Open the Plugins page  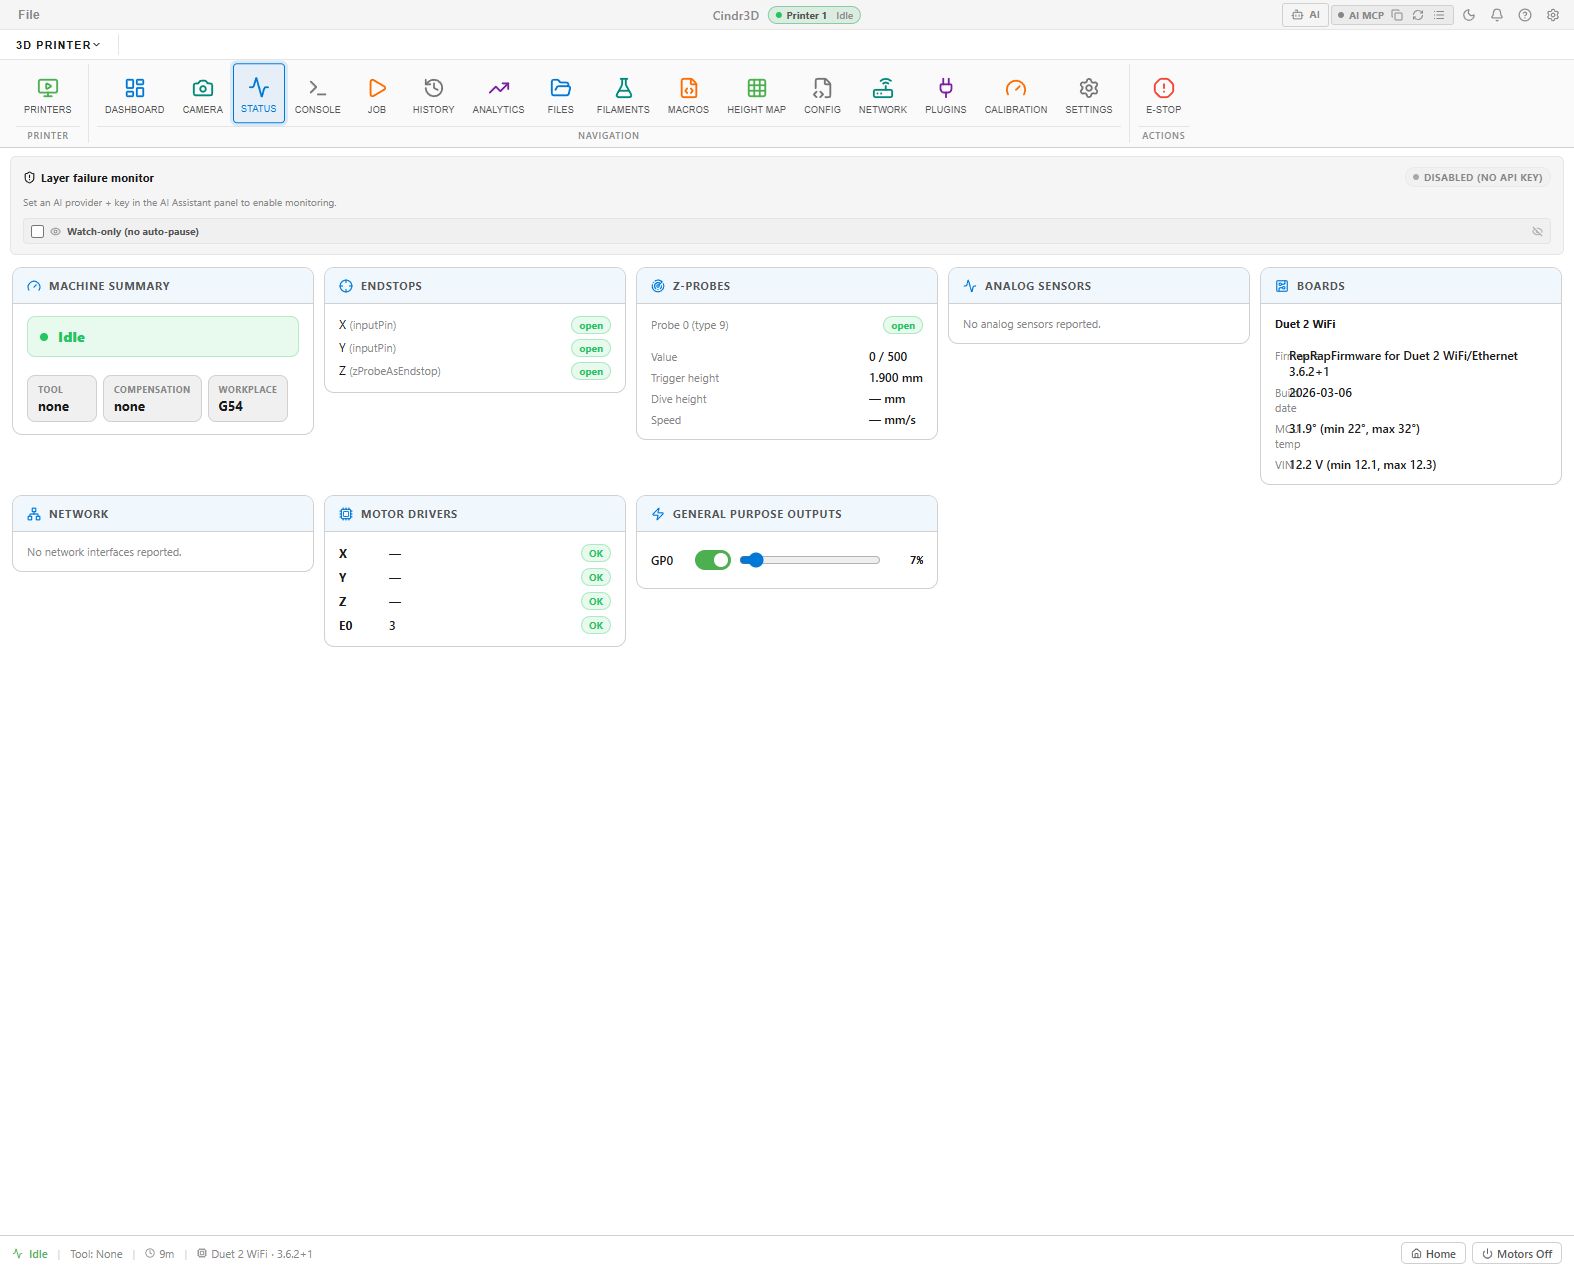tap(946, 94)
